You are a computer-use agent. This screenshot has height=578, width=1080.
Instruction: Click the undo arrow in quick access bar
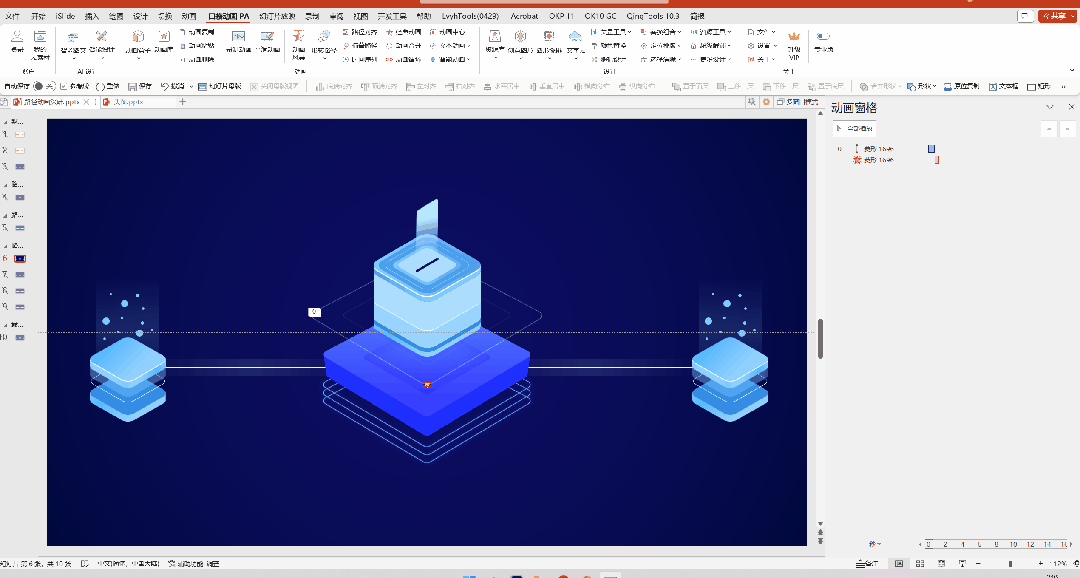coord(165,86)
